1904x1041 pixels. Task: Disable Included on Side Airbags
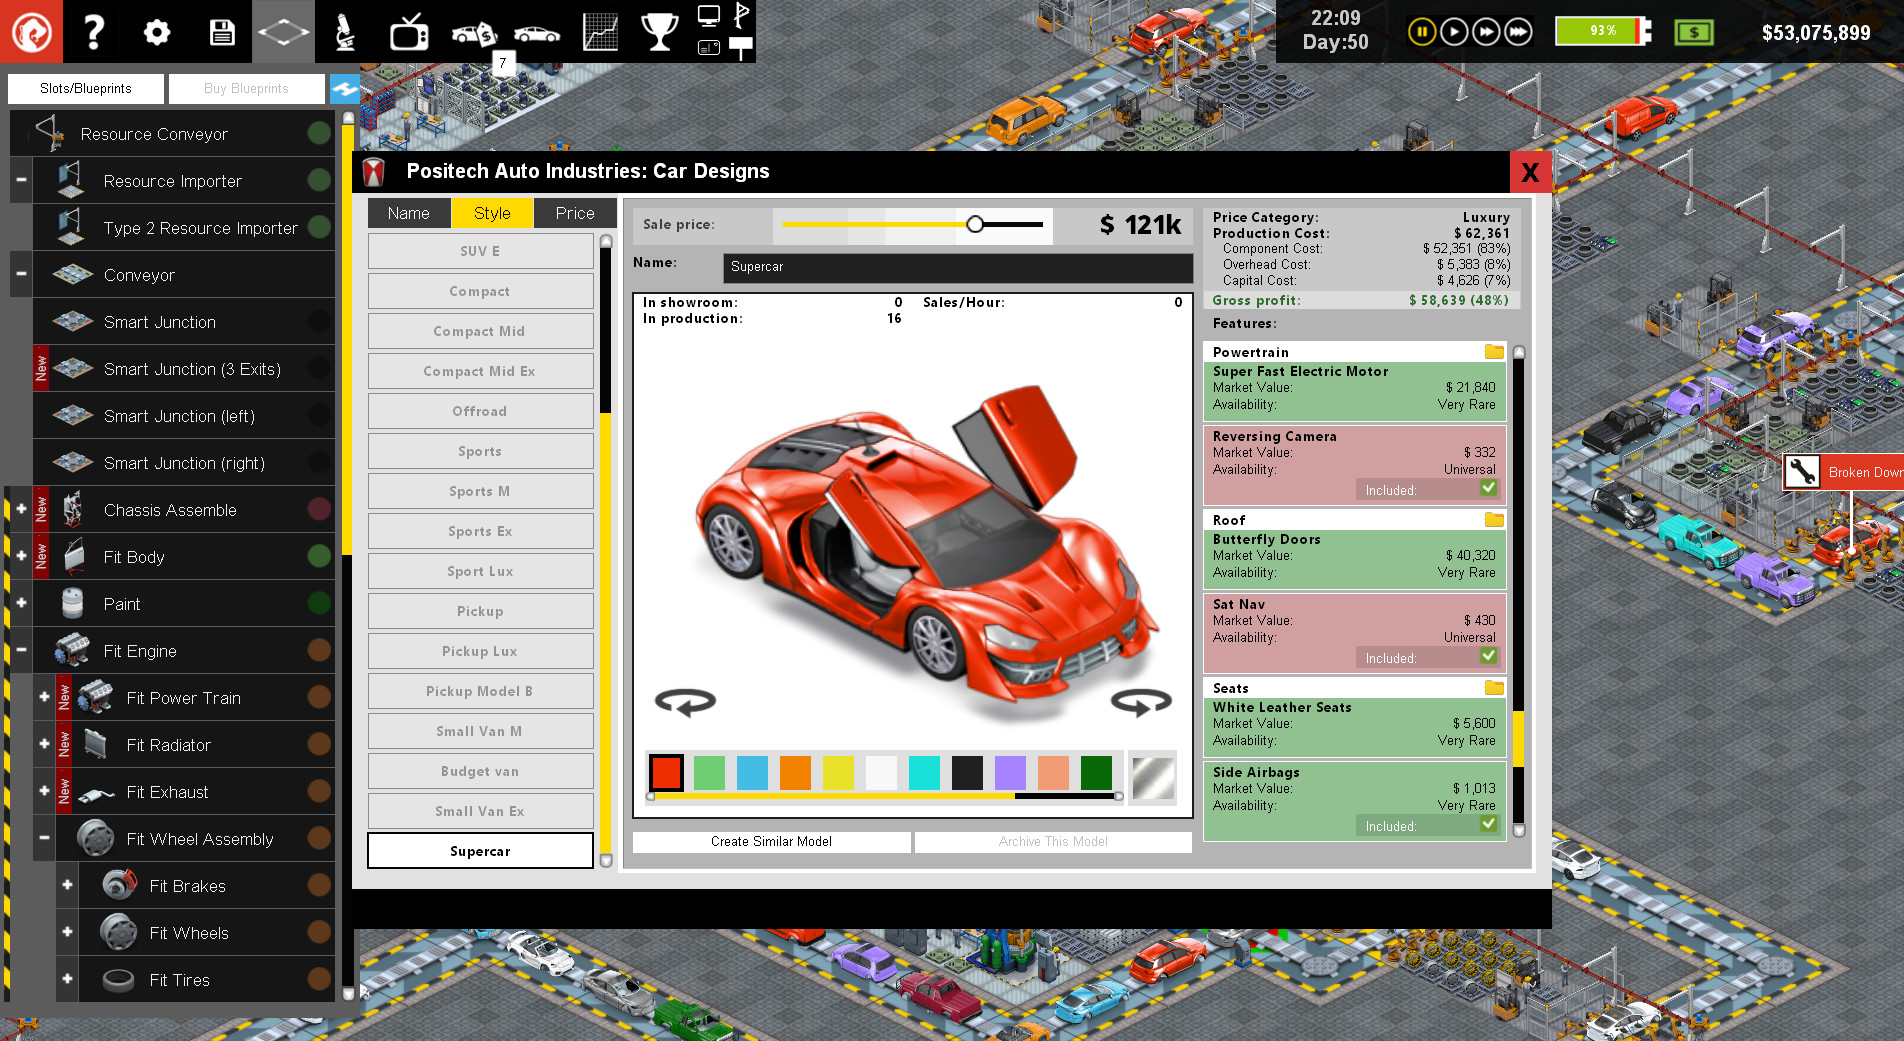click(x=1489, y=825)
